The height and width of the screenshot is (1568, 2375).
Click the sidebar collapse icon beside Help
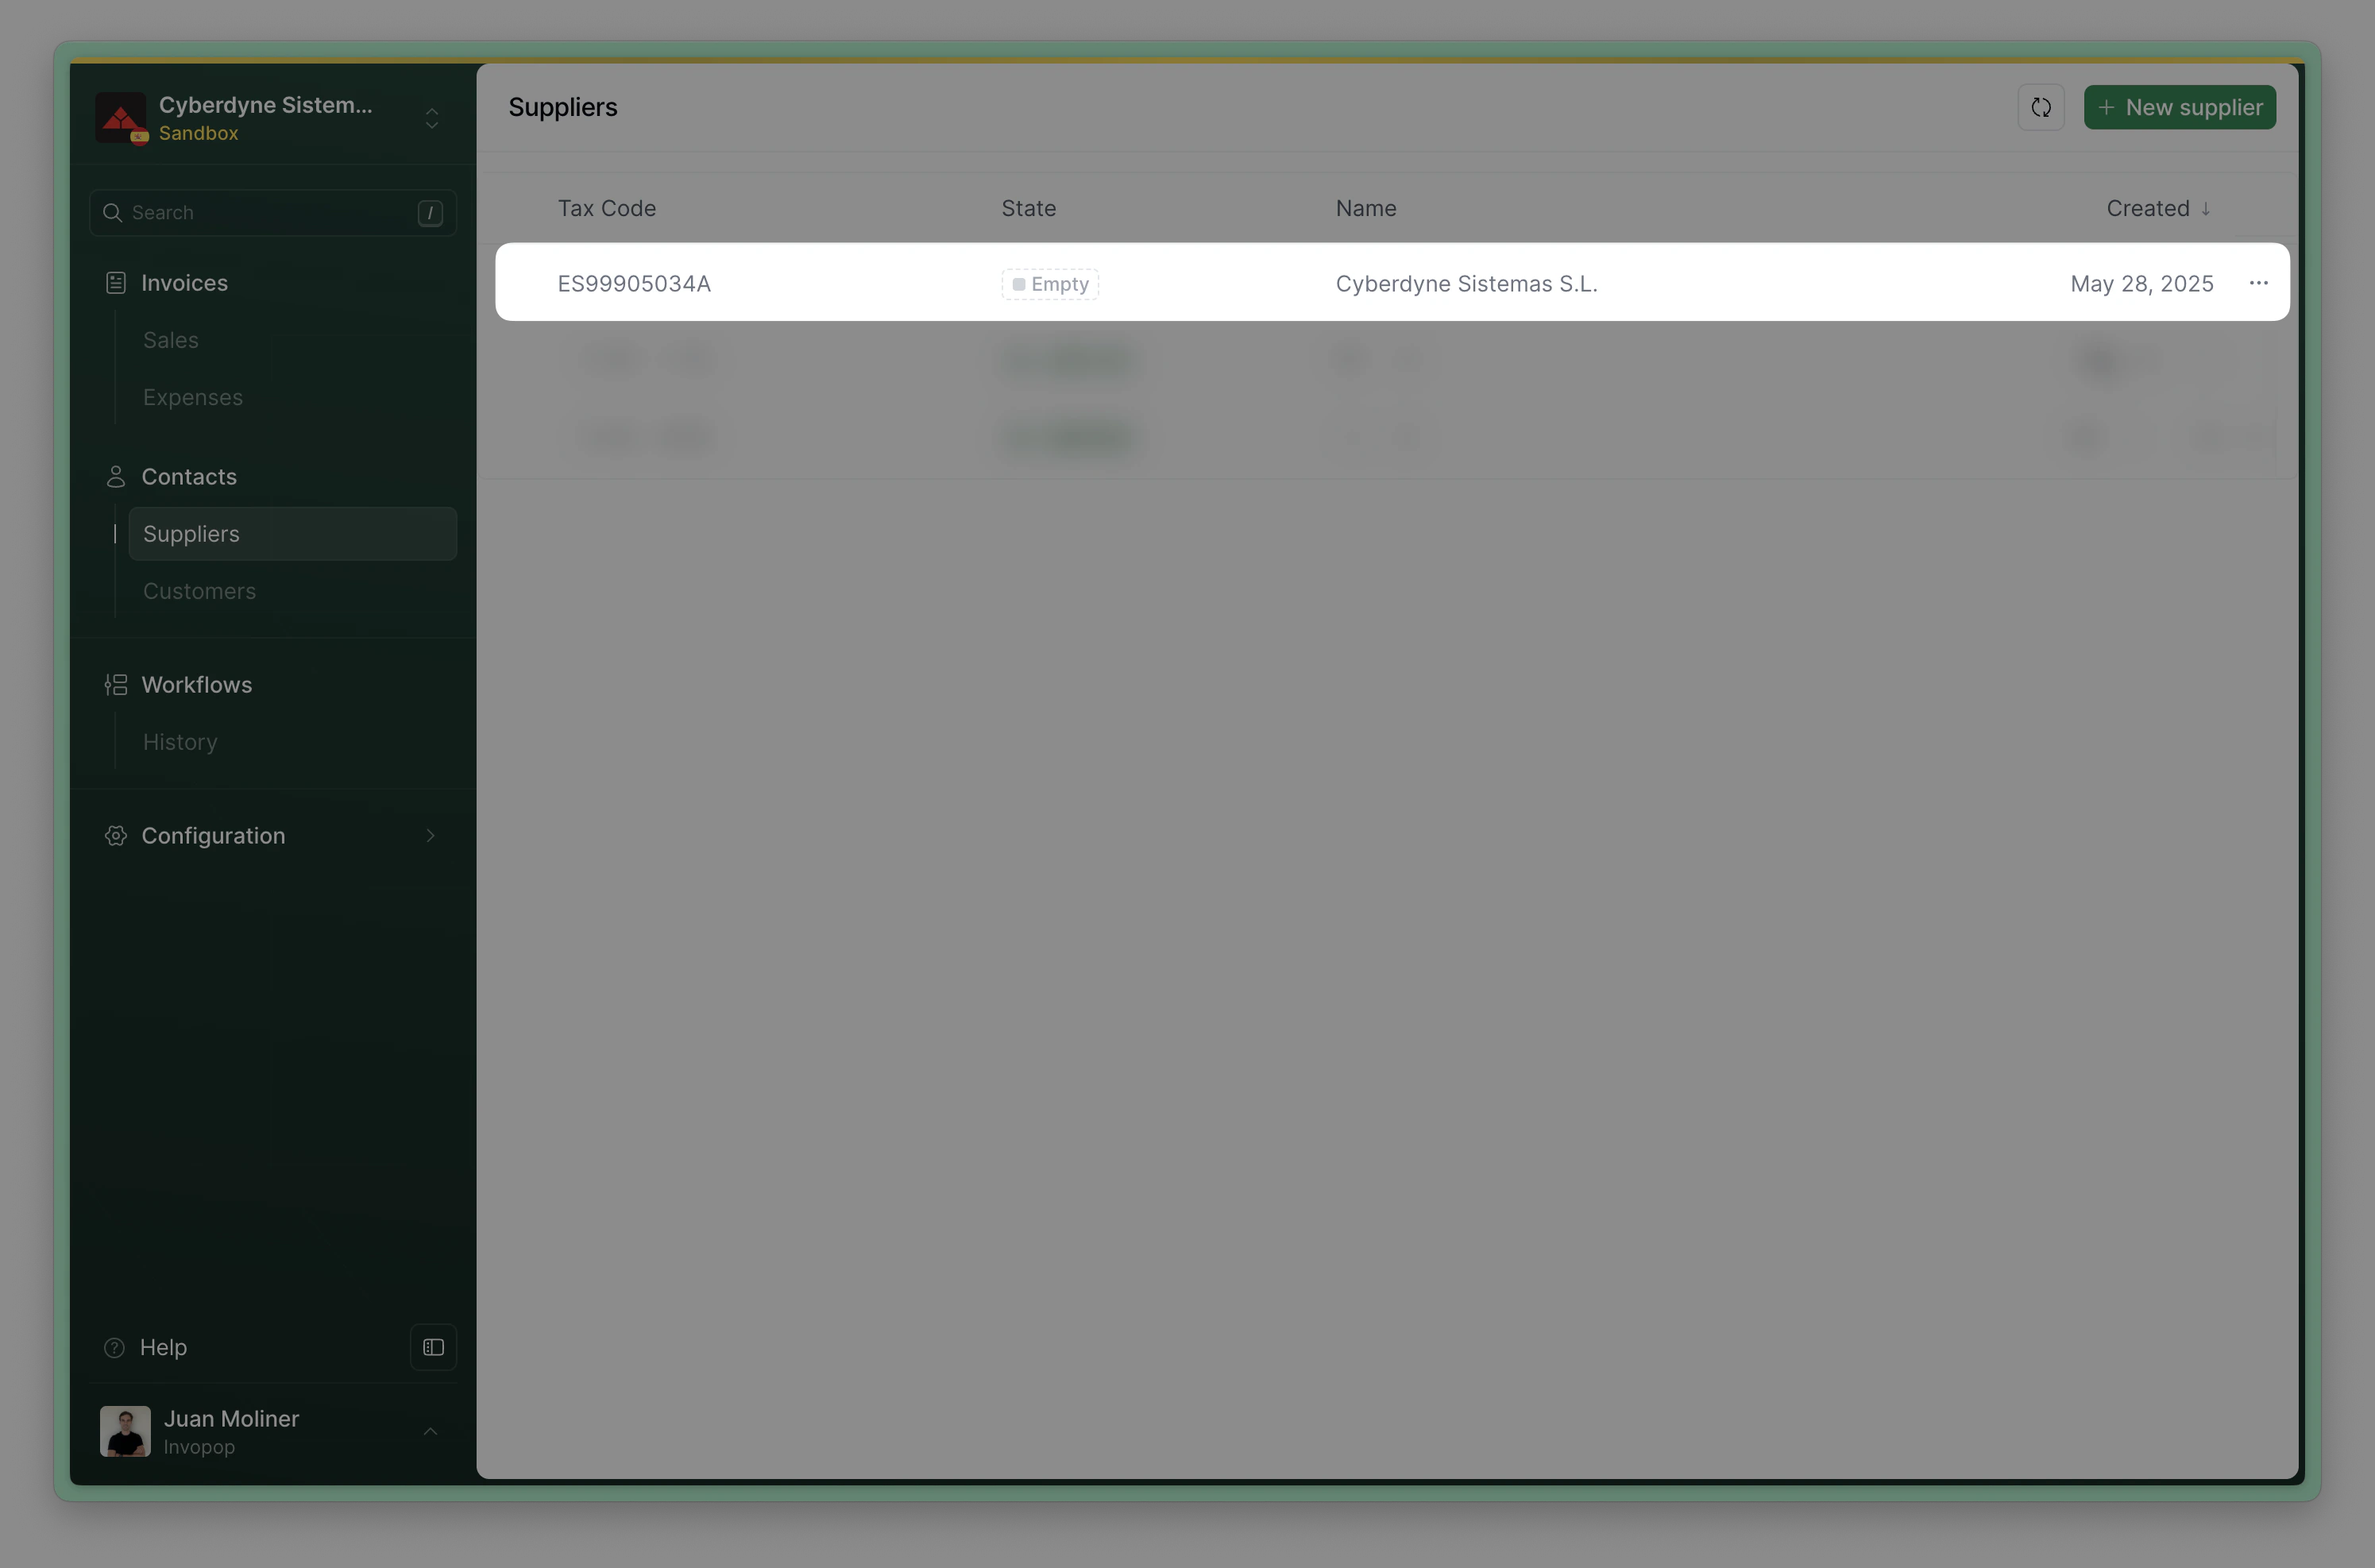click(433, 1347)
